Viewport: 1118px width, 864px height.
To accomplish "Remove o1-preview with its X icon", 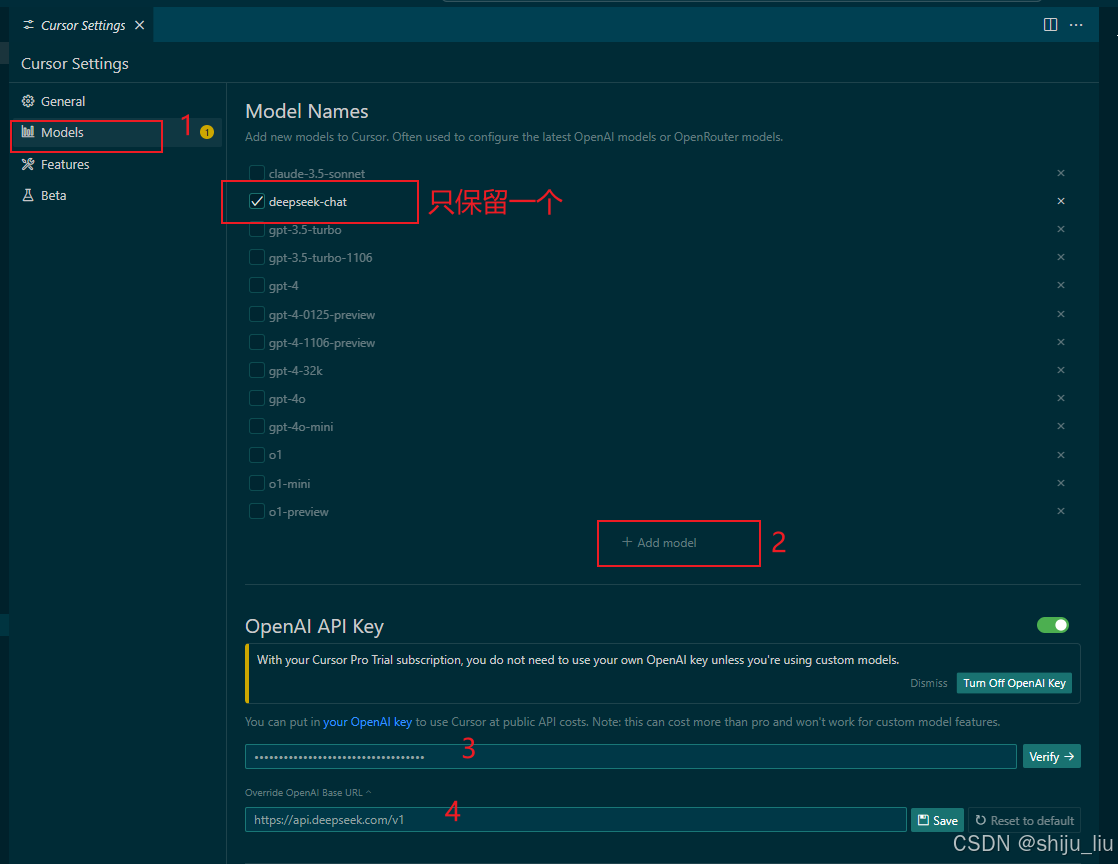I will [1061, 511].
